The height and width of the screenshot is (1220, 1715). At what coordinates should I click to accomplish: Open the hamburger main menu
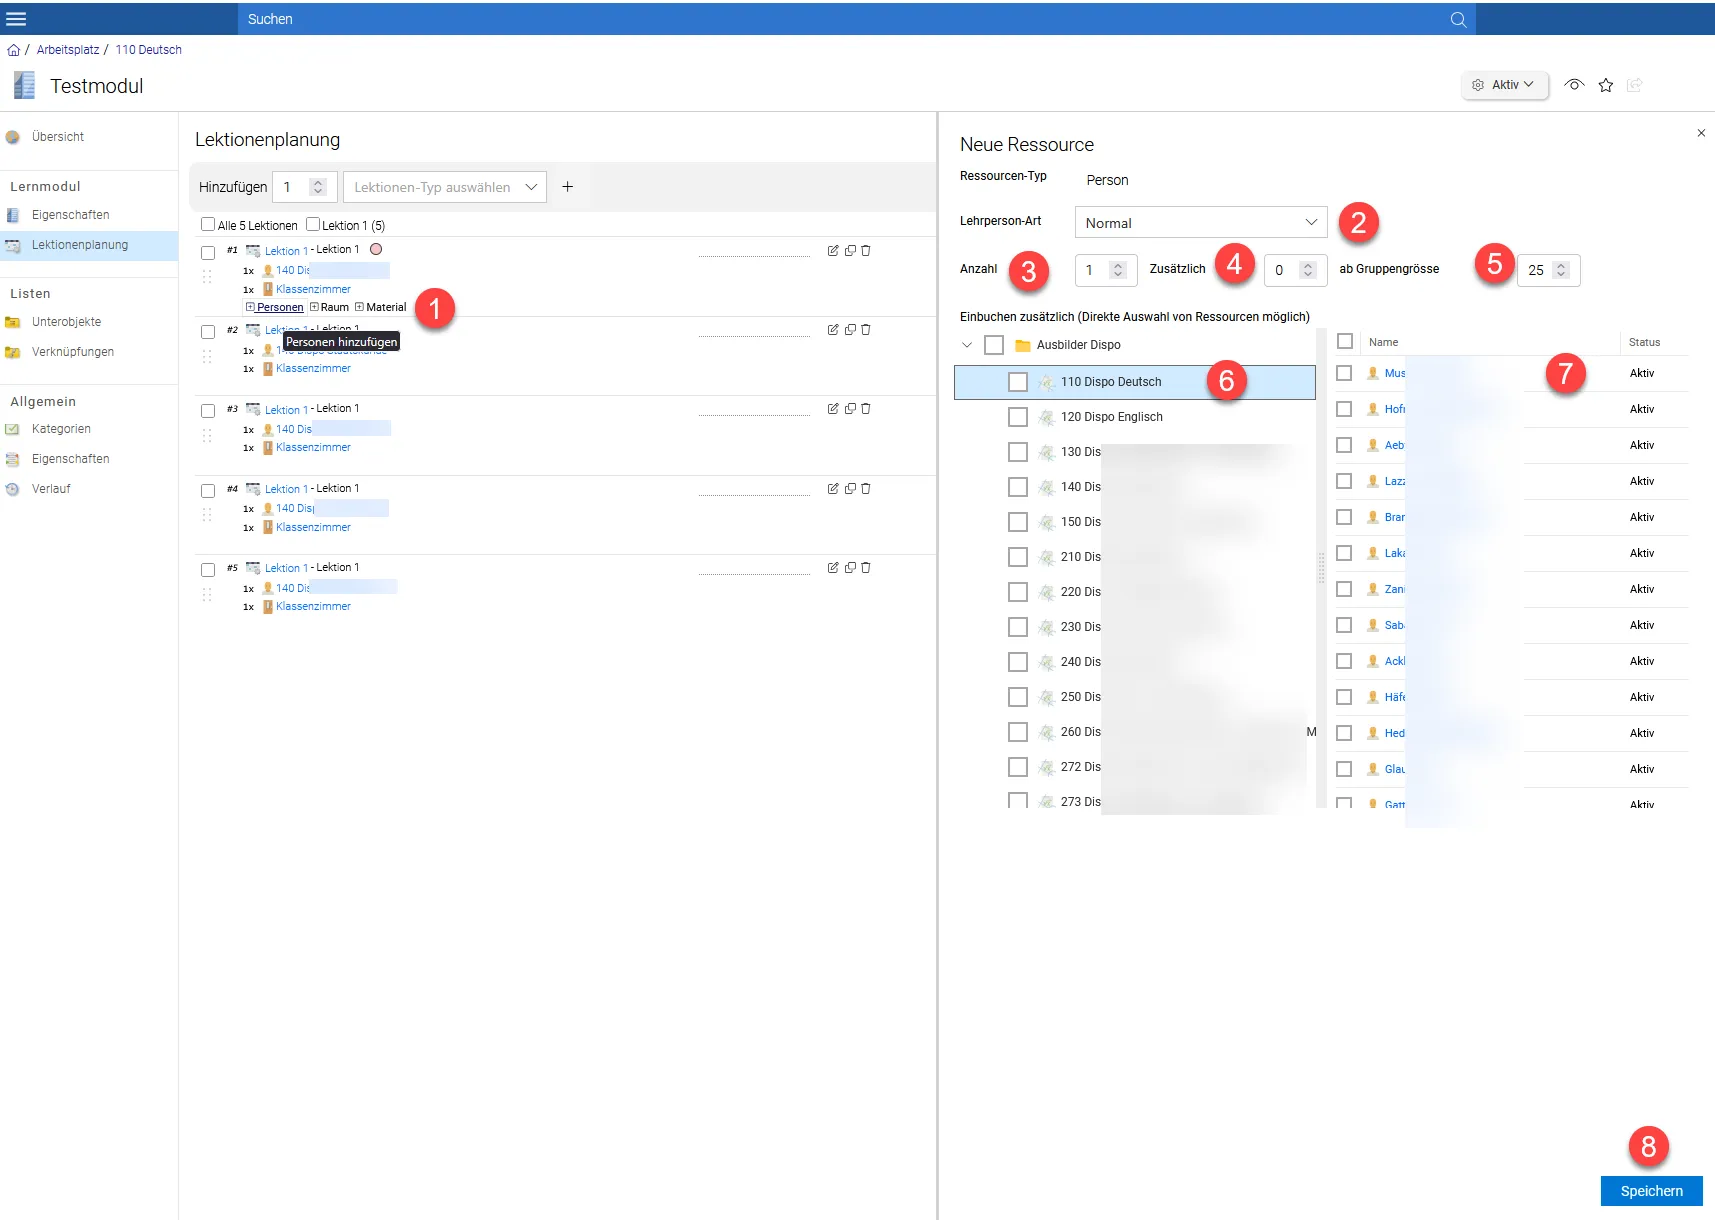coord(16,19)
